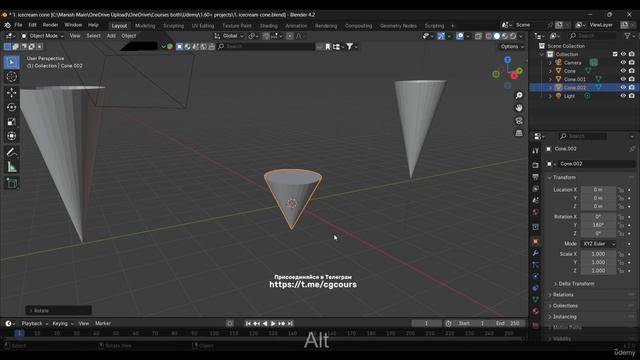Click the timeline Marker menu
The image size is (640, 360).
[103, 323]
